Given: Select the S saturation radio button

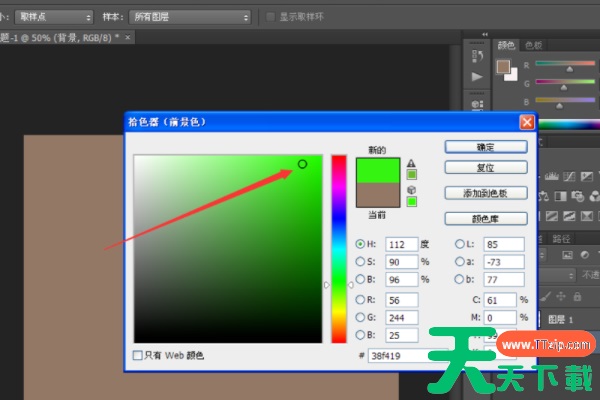Looking at the screenshot, I should 361,261.
